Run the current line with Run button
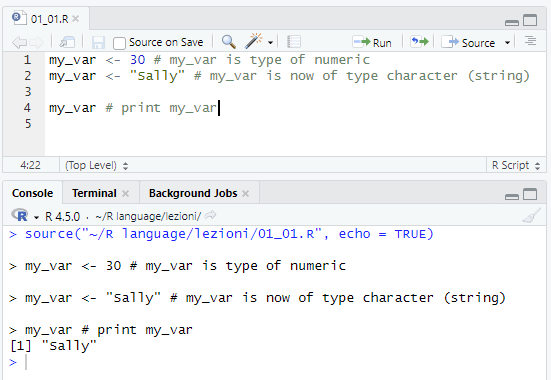This screenshot has width=551, height=380. (372, 43)
